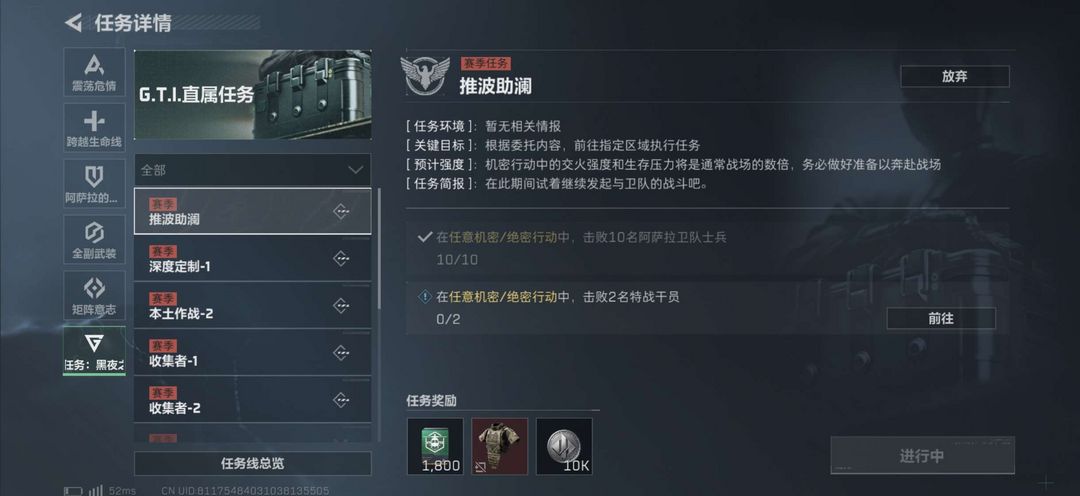This screenshot has width=1080, height=496.
Task: Select the 收集者-1 mission entry
Action: pos(252,353)
